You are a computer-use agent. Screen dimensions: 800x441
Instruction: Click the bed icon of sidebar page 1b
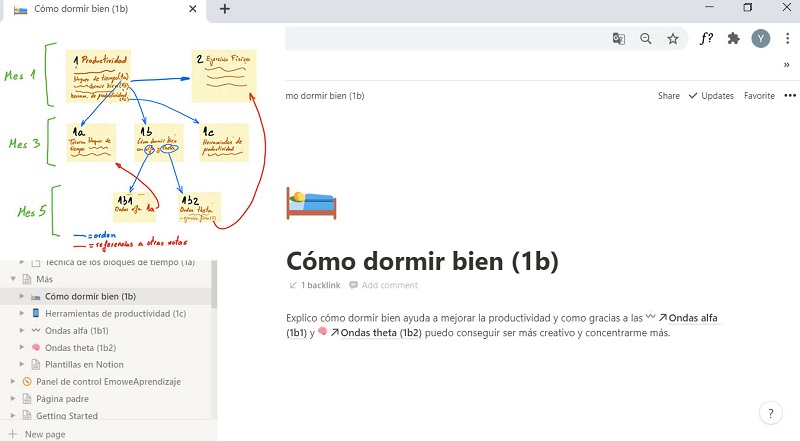tap(36, 297)
